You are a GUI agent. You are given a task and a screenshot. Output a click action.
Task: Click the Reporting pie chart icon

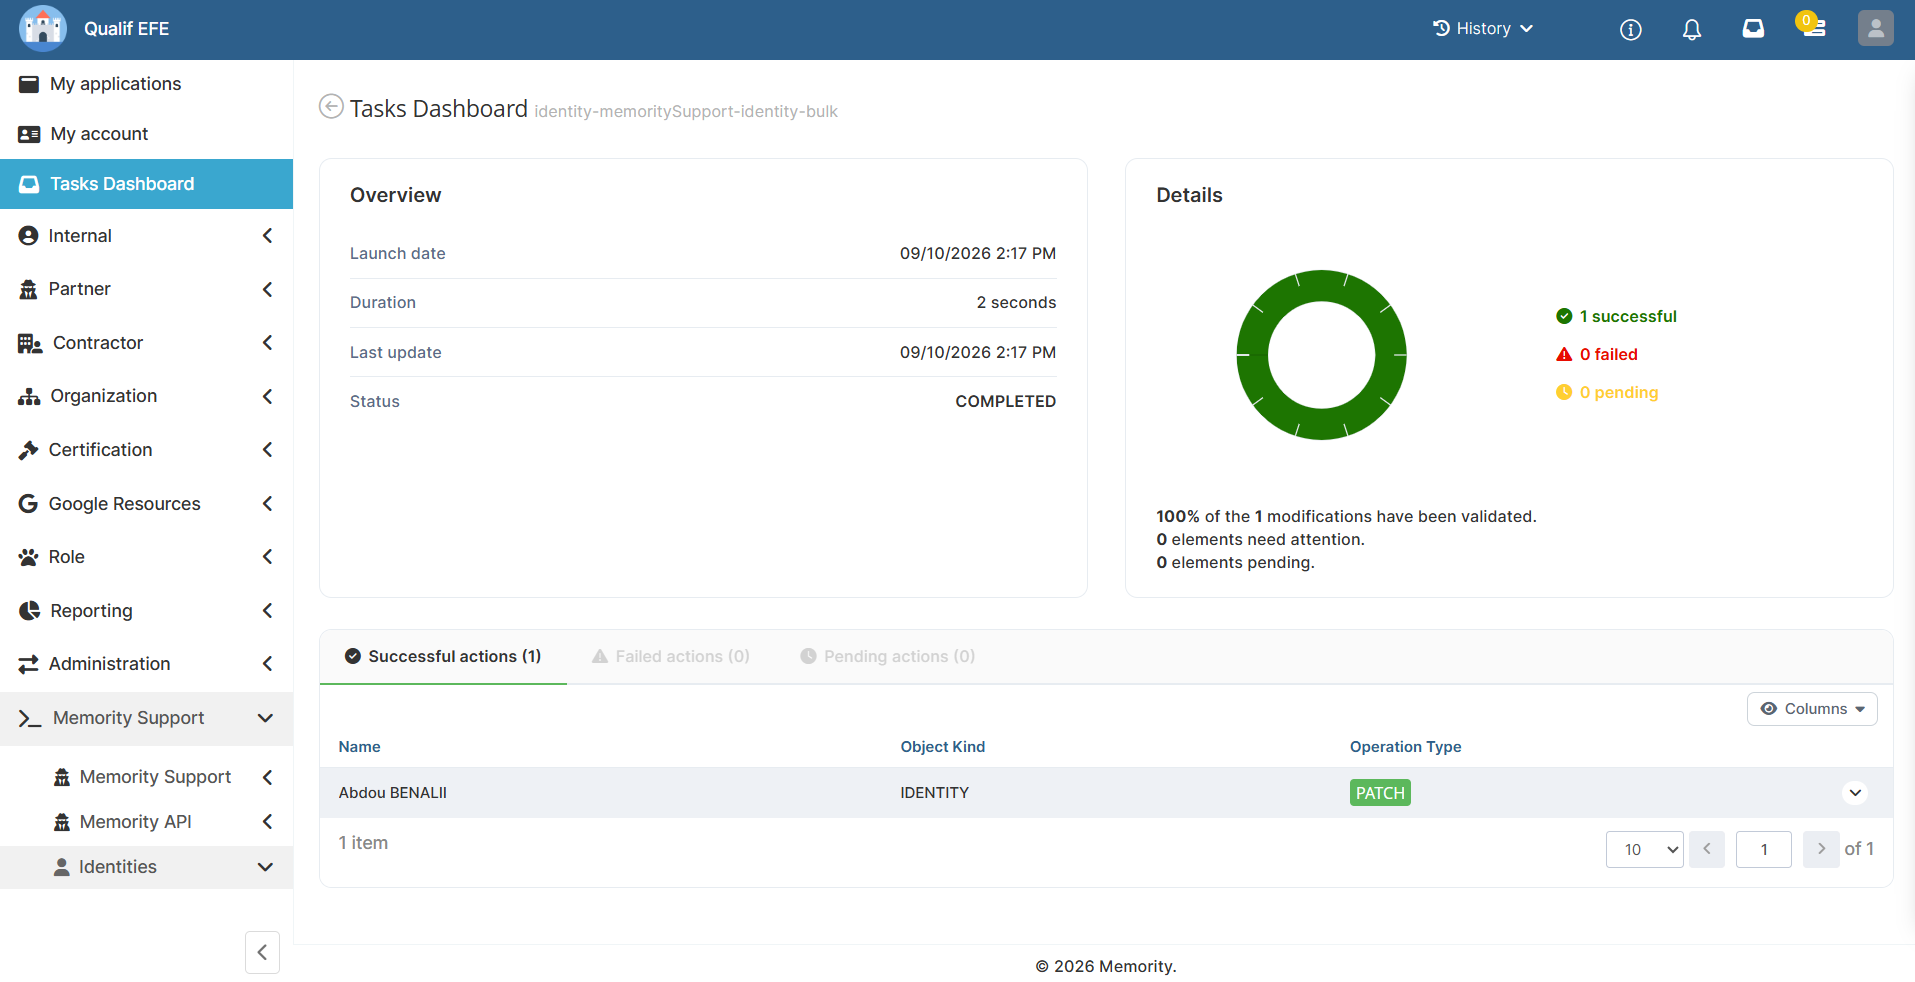tap(29, 611)
